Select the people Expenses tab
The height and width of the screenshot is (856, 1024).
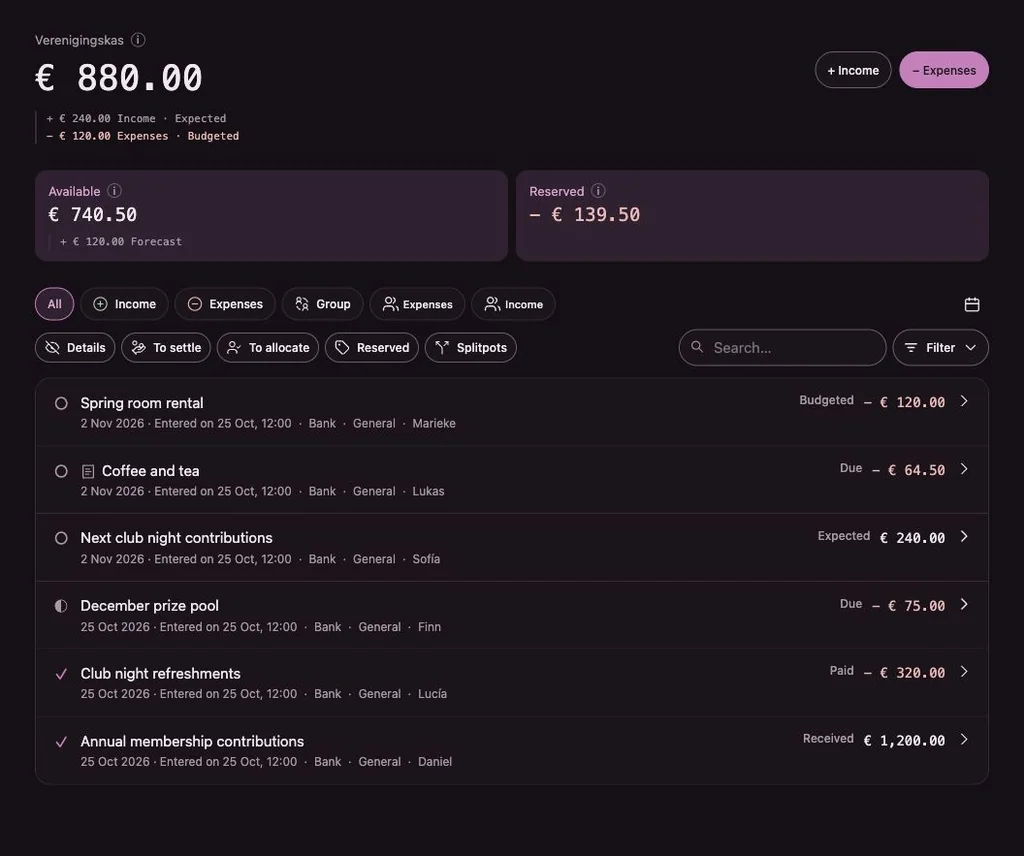(417, 304)
